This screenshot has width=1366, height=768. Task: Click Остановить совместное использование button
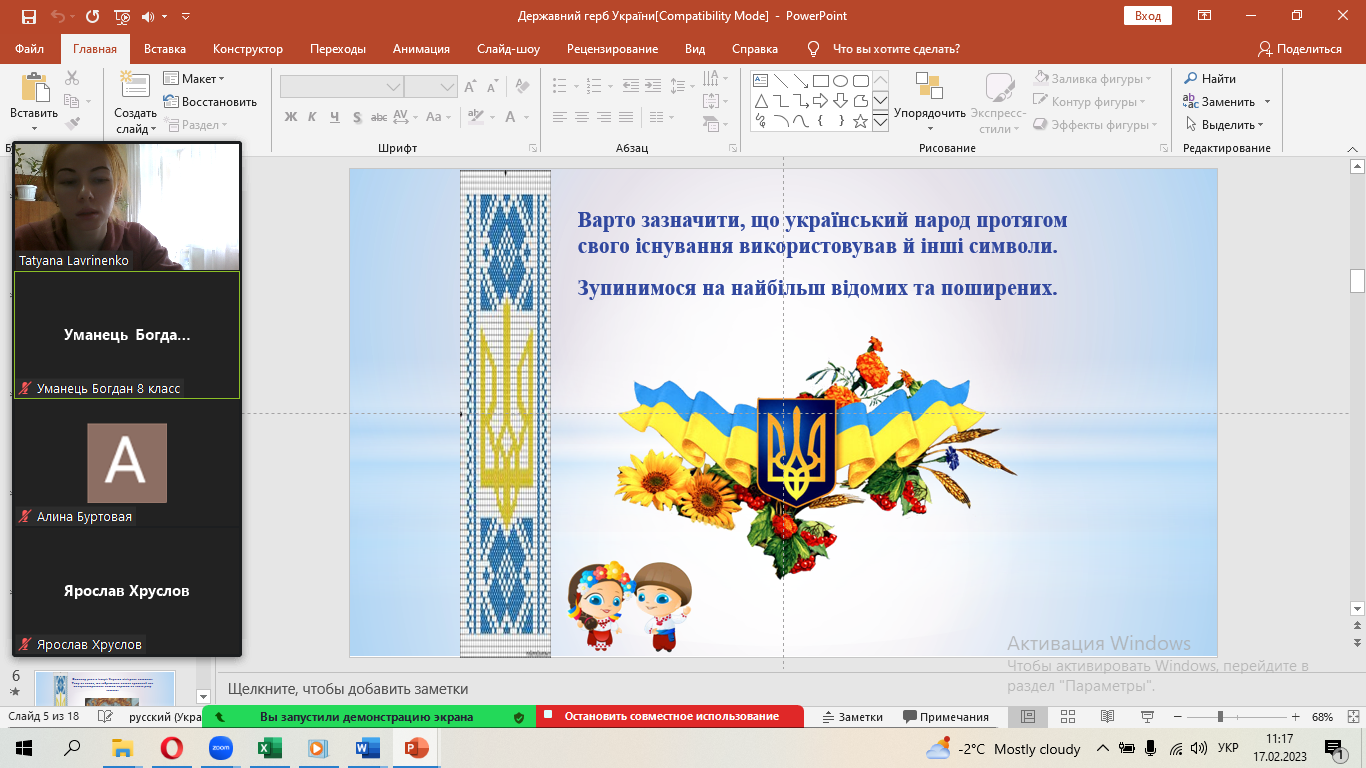pyautogui.click(x=670, y=717)
